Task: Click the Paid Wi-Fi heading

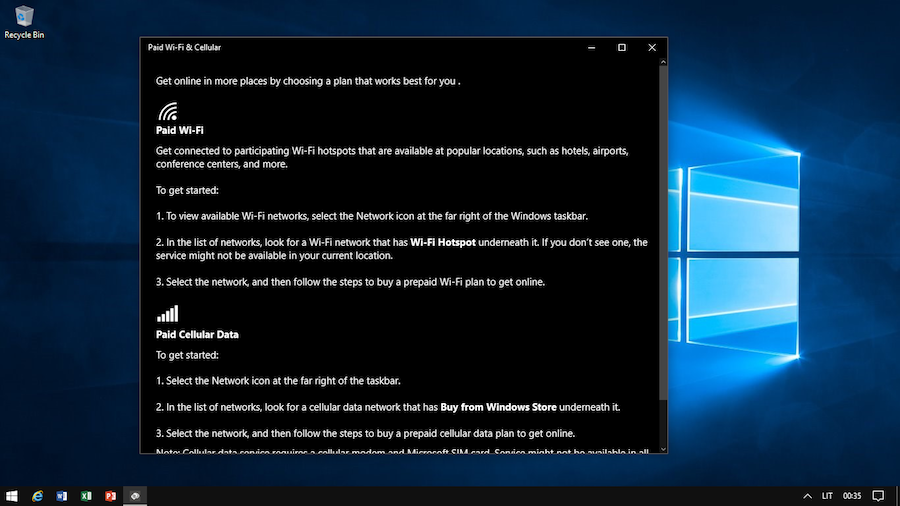Action: (180, 130)
